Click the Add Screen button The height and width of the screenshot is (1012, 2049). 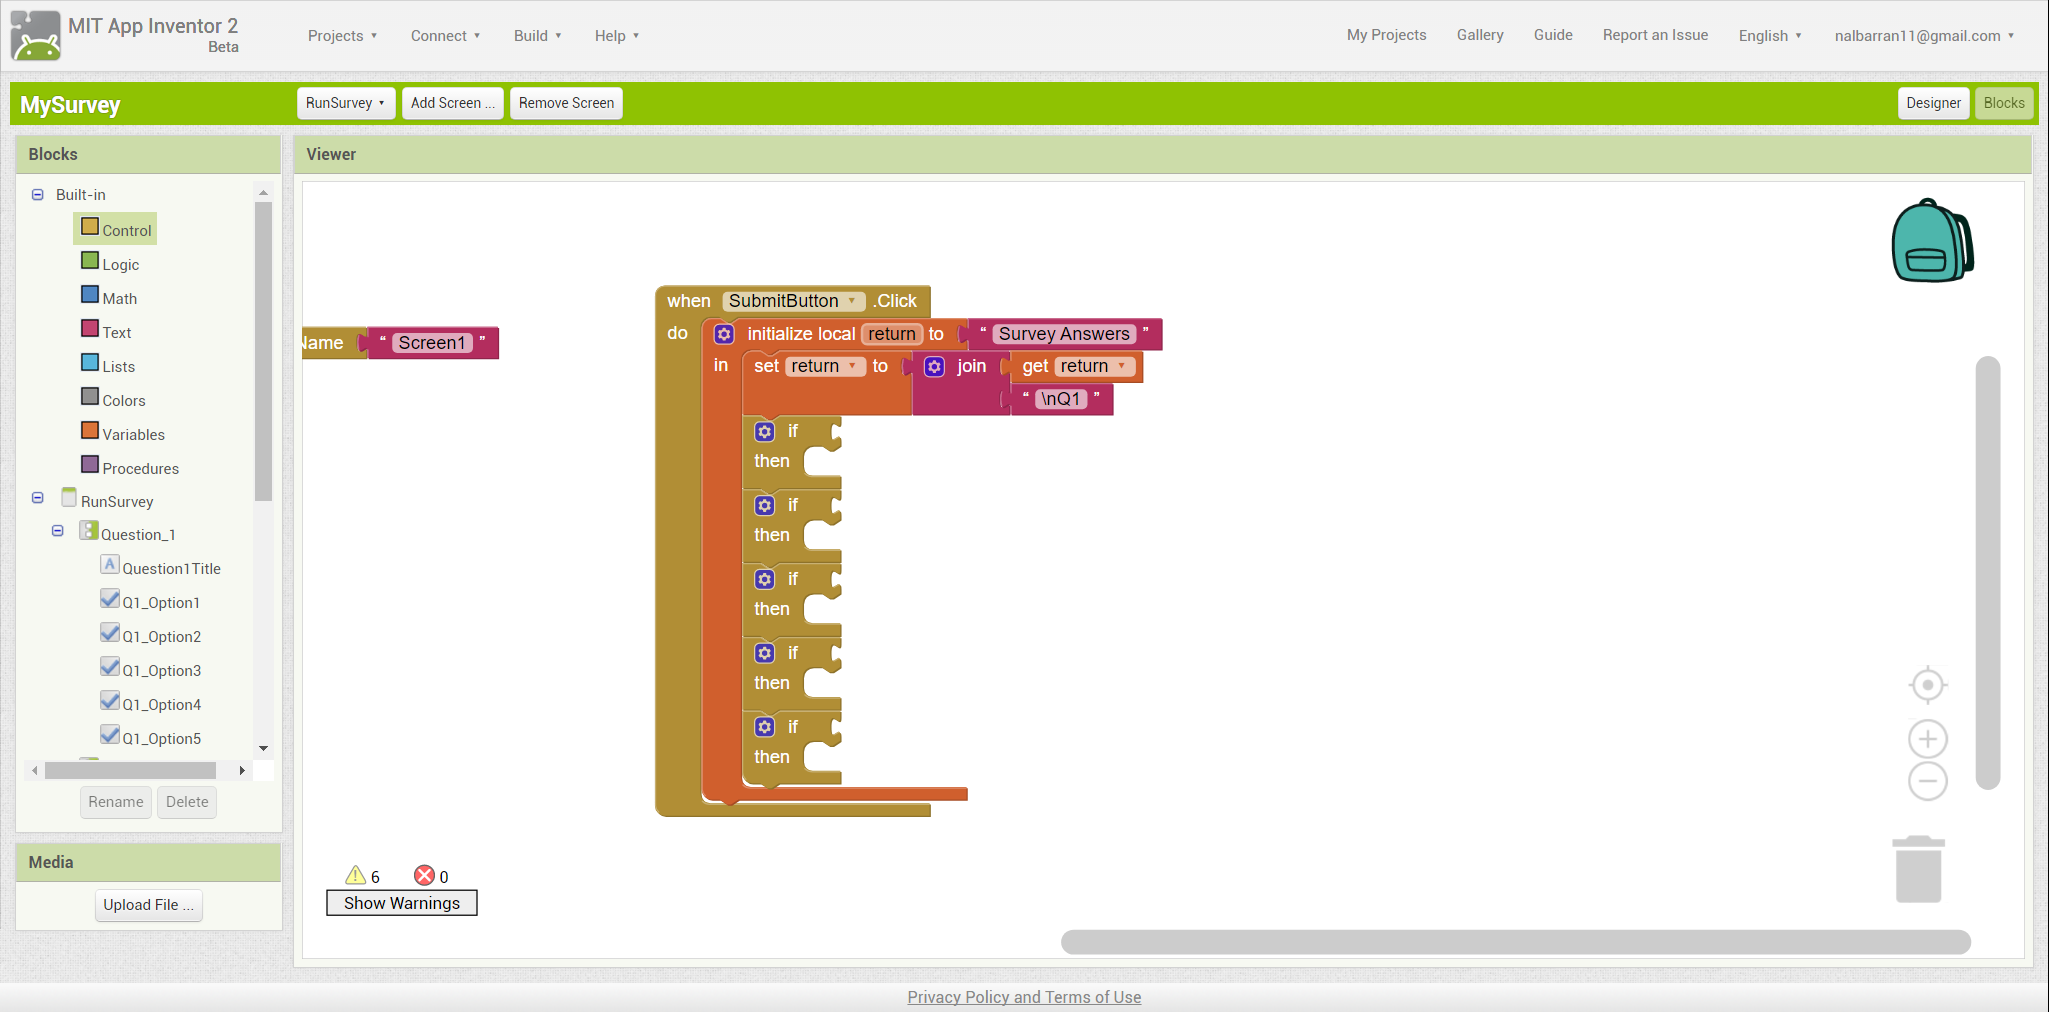click(x=452, y=103)
